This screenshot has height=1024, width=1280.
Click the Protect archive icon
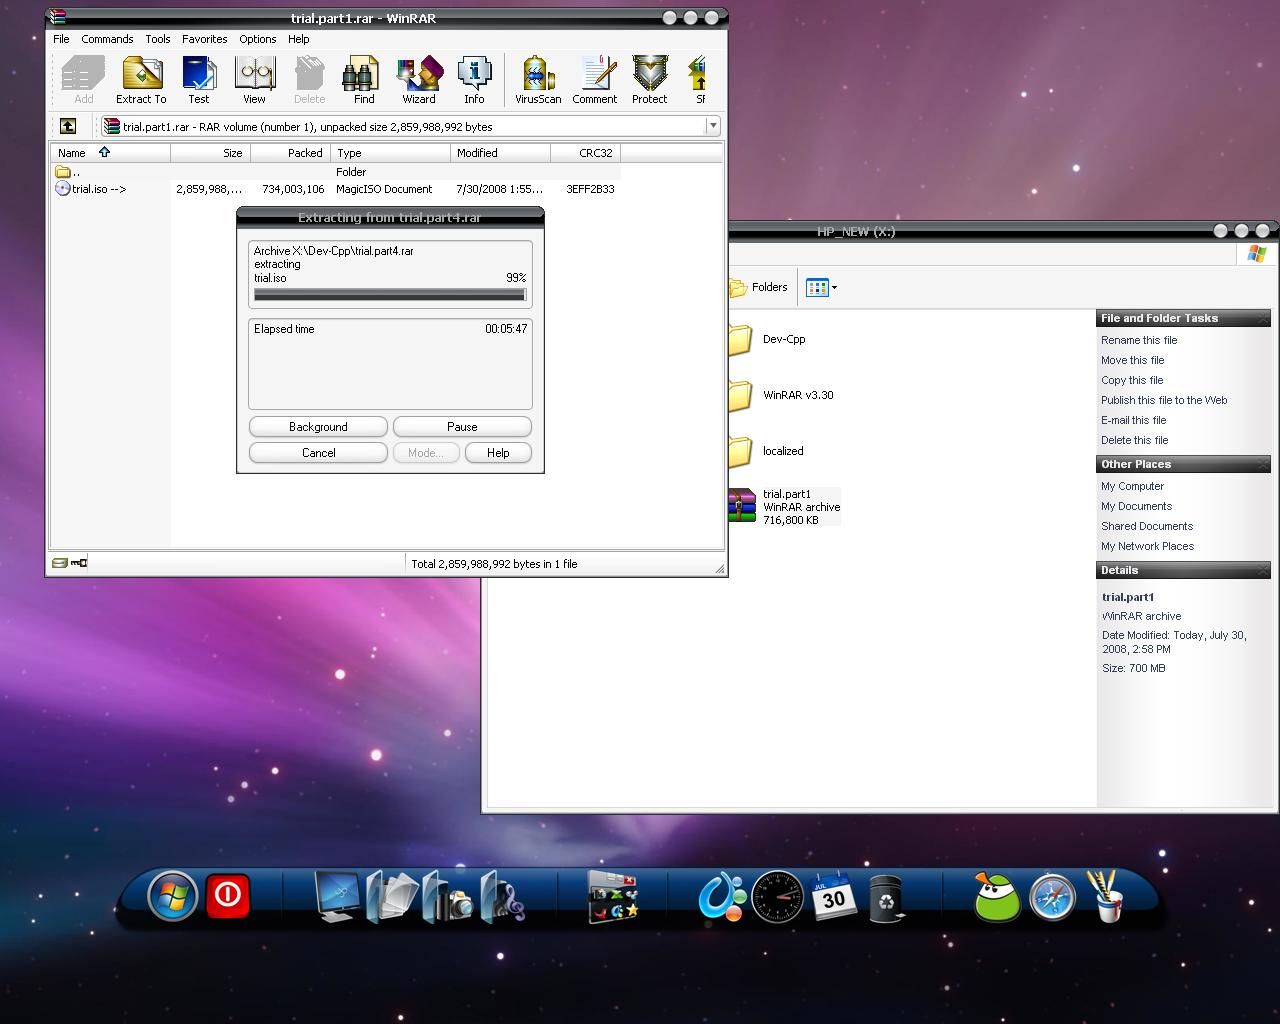[649, 80]
